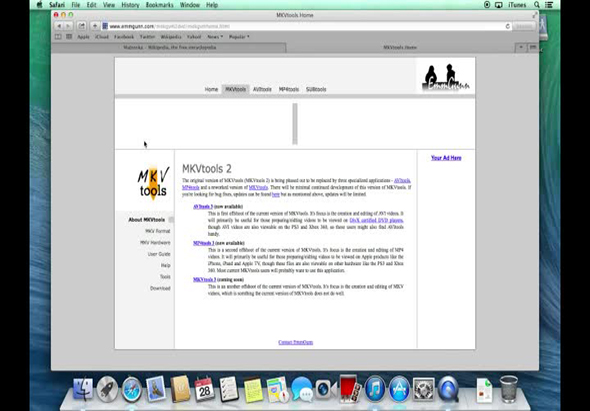Viewport: 590px width, 411px height.
Task: Open Reminders checklist icon in Dock
Action: point(229,389)
